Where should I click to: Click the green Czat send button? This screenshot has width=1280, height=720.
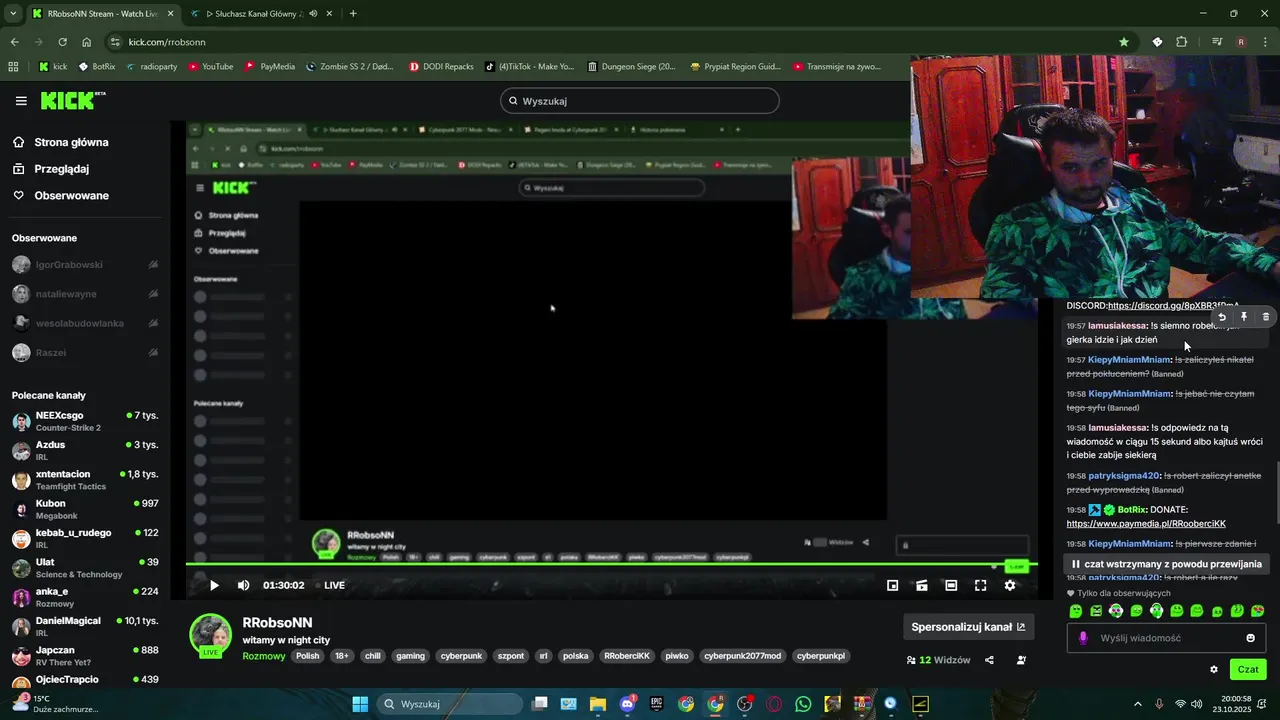[1248, 670]
